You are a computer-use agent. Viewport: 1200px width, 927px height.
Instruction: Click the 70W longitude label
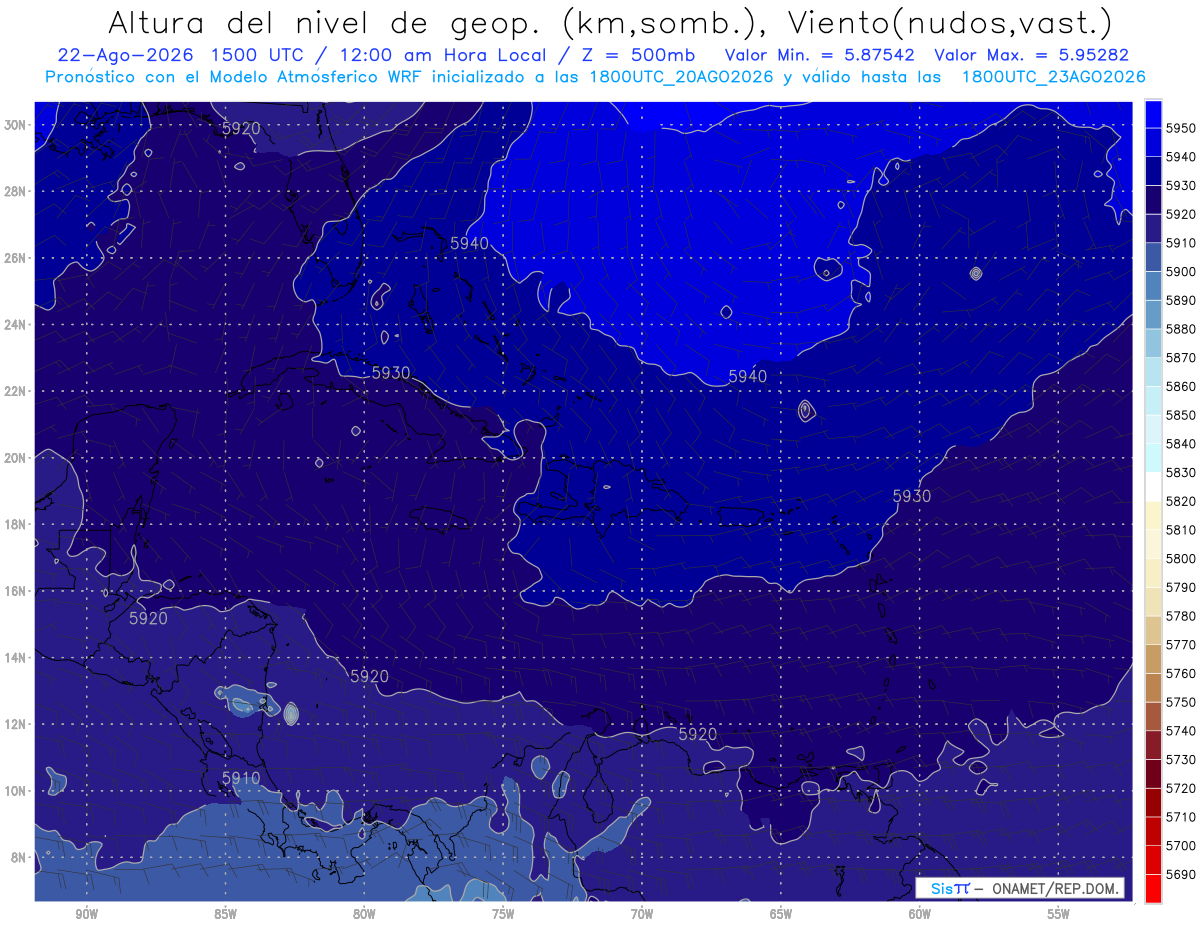642,914
